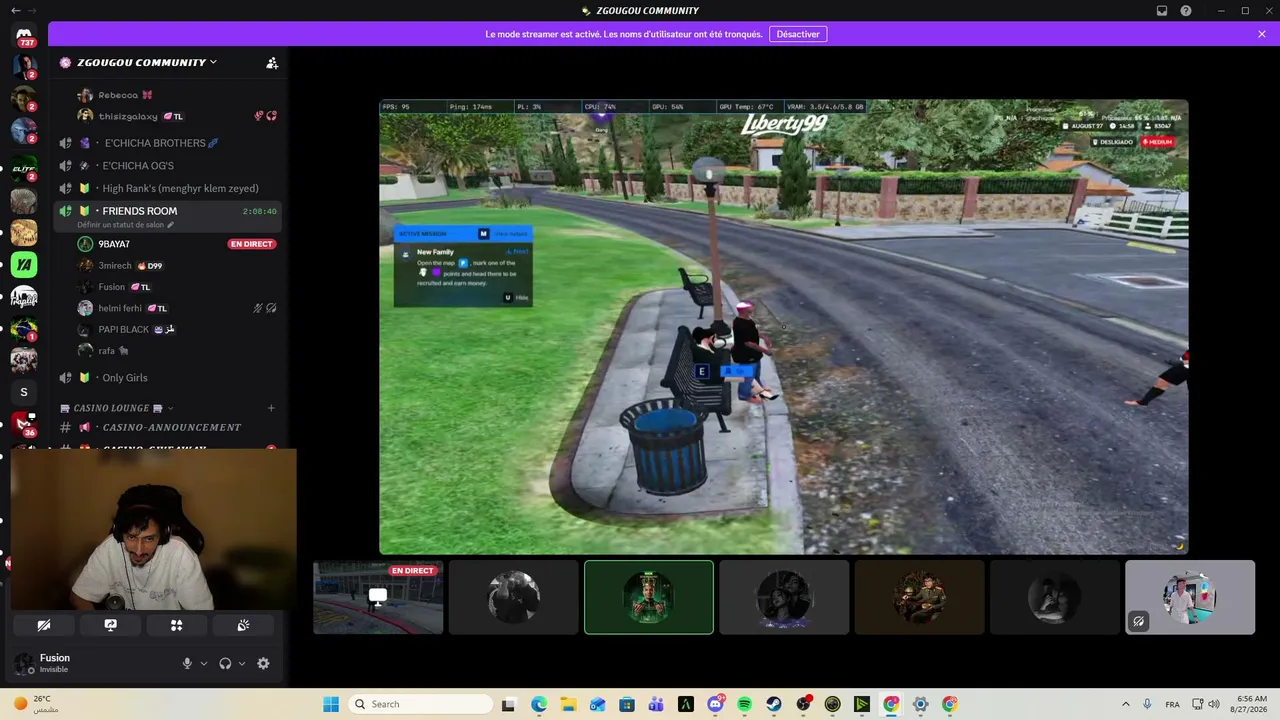Click the Windows taskbar Search box

tap(420, 704)
